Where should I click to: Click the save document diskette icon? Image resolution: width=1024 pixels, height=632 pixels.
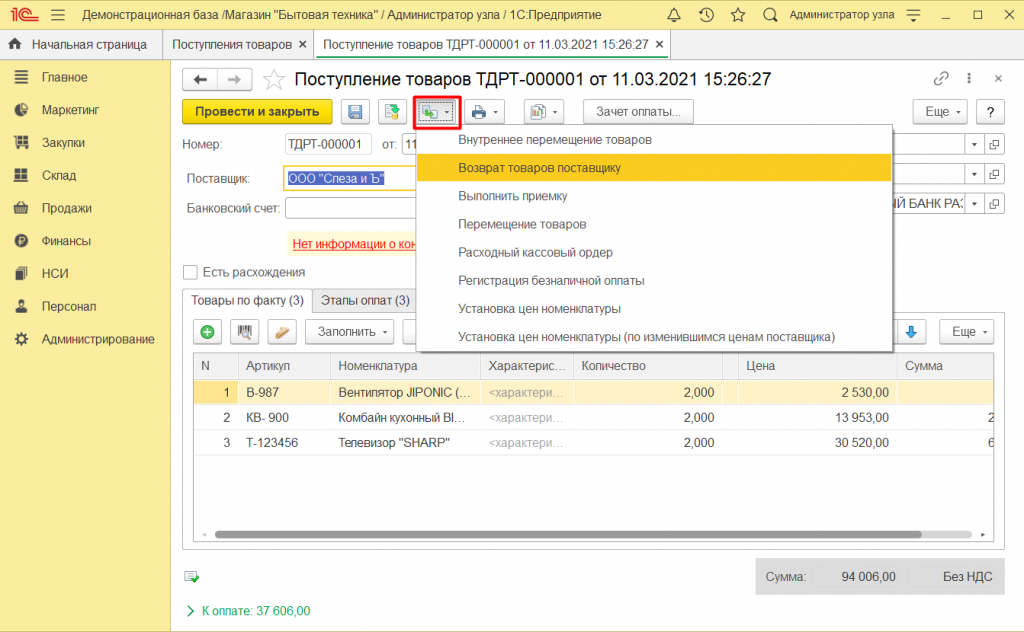coord(356,112)
